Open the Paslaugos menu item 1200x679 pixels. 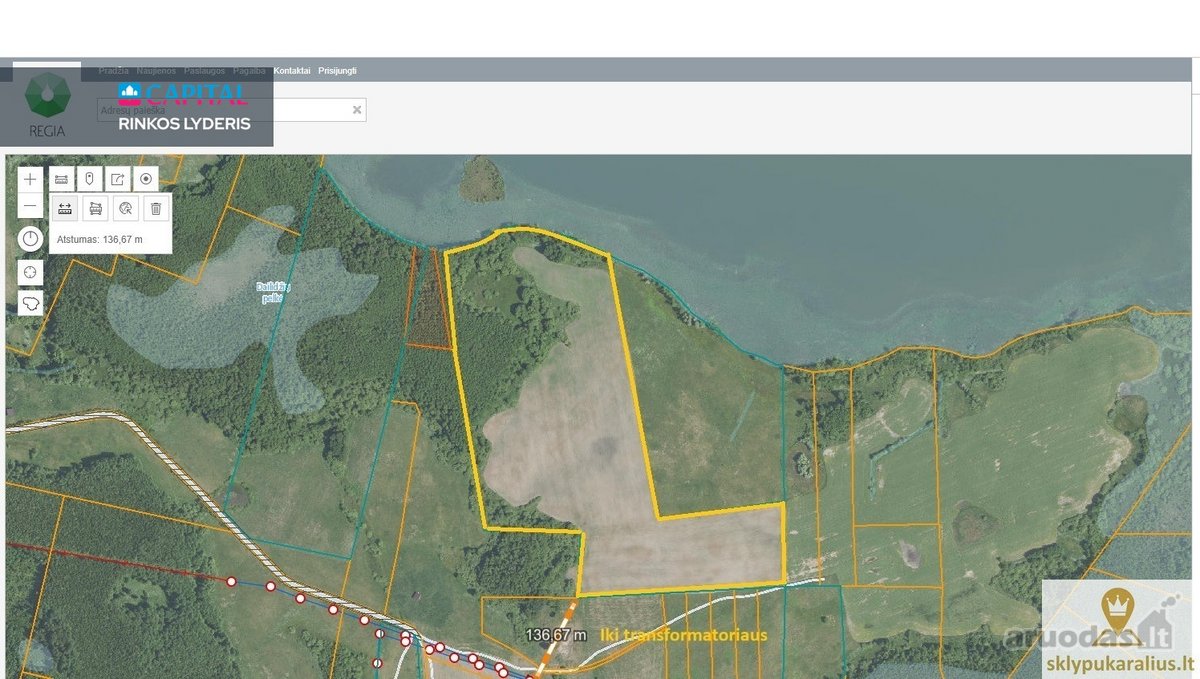coord(205,71)
